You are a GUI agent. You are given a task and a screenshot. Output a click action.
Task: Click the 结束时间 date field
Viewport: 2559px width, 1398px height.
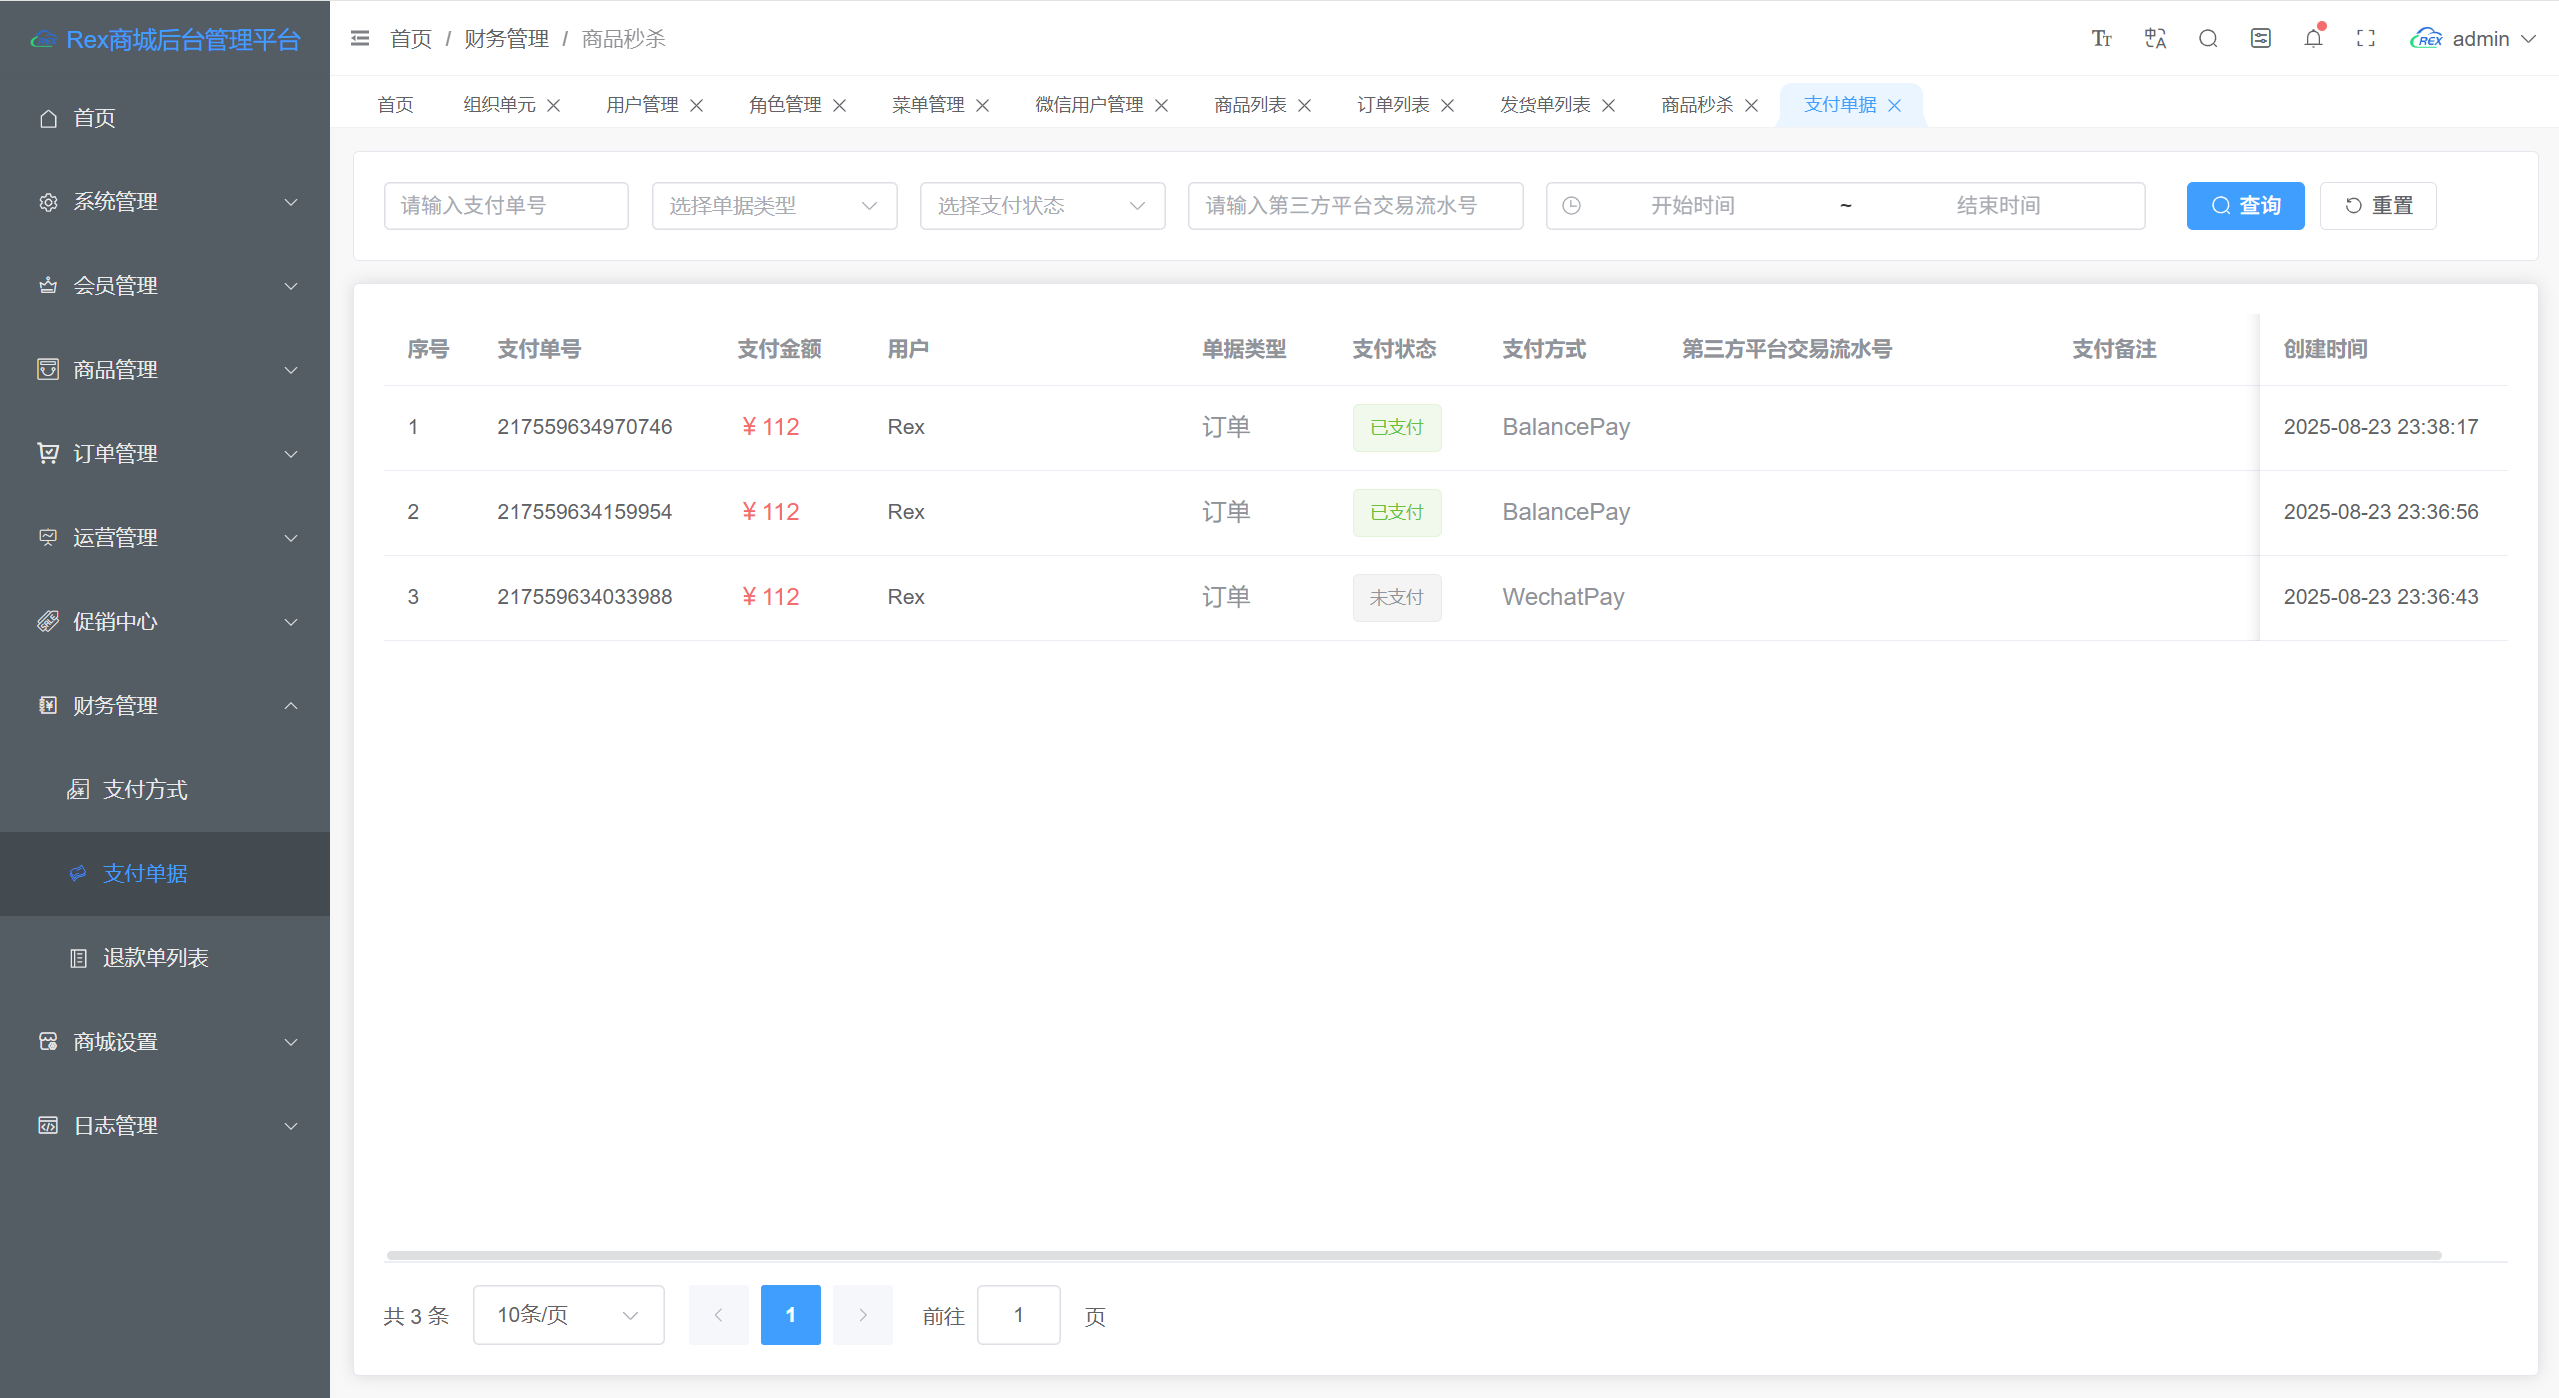point(1998,206)
